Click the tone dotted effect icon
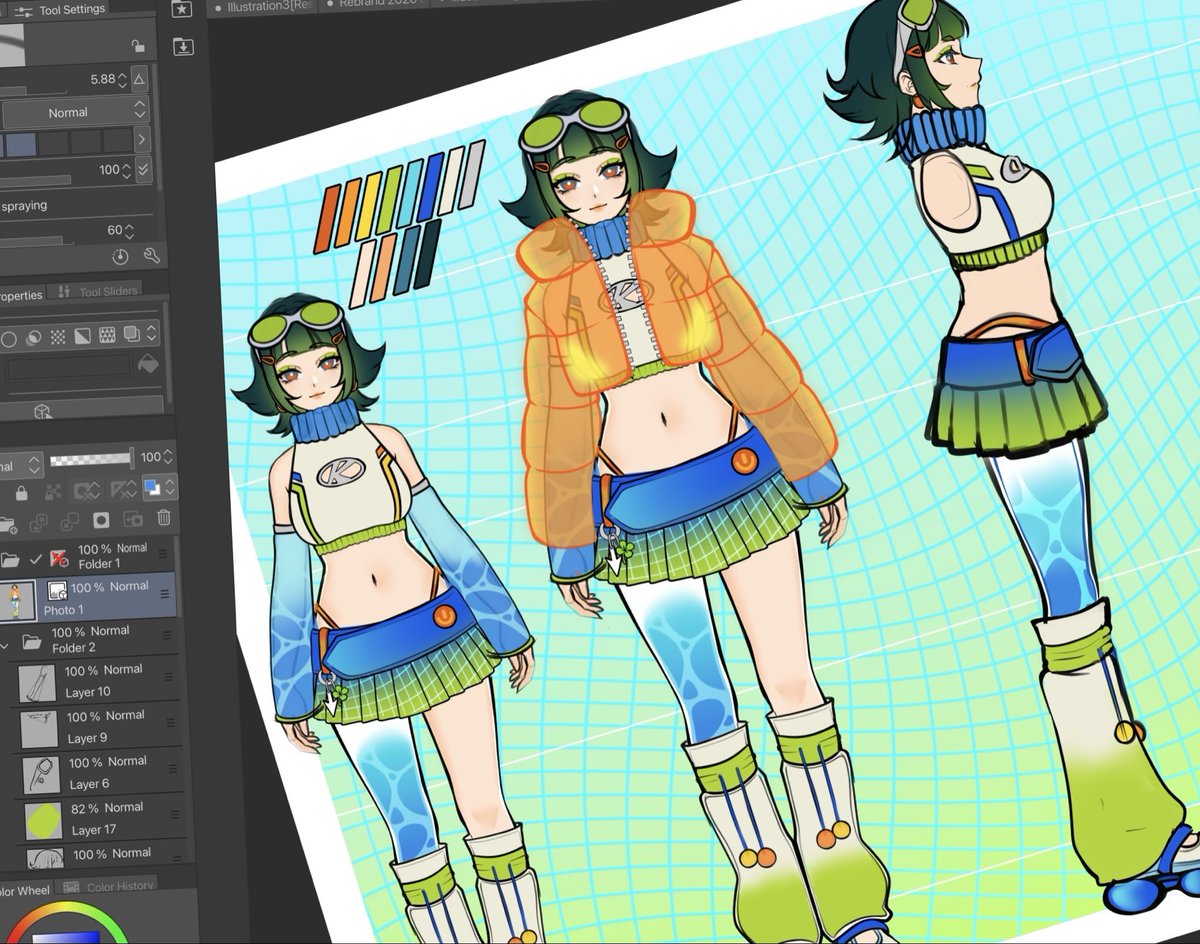1200x944 pixels. 58,336
